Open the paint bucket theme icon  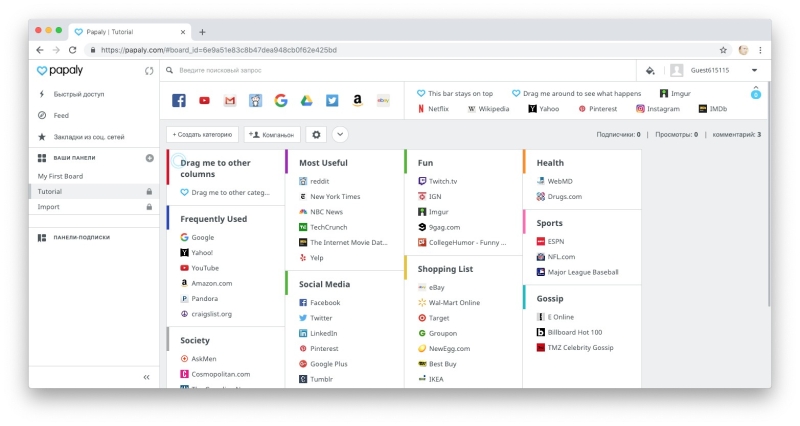tap(650, 70)
